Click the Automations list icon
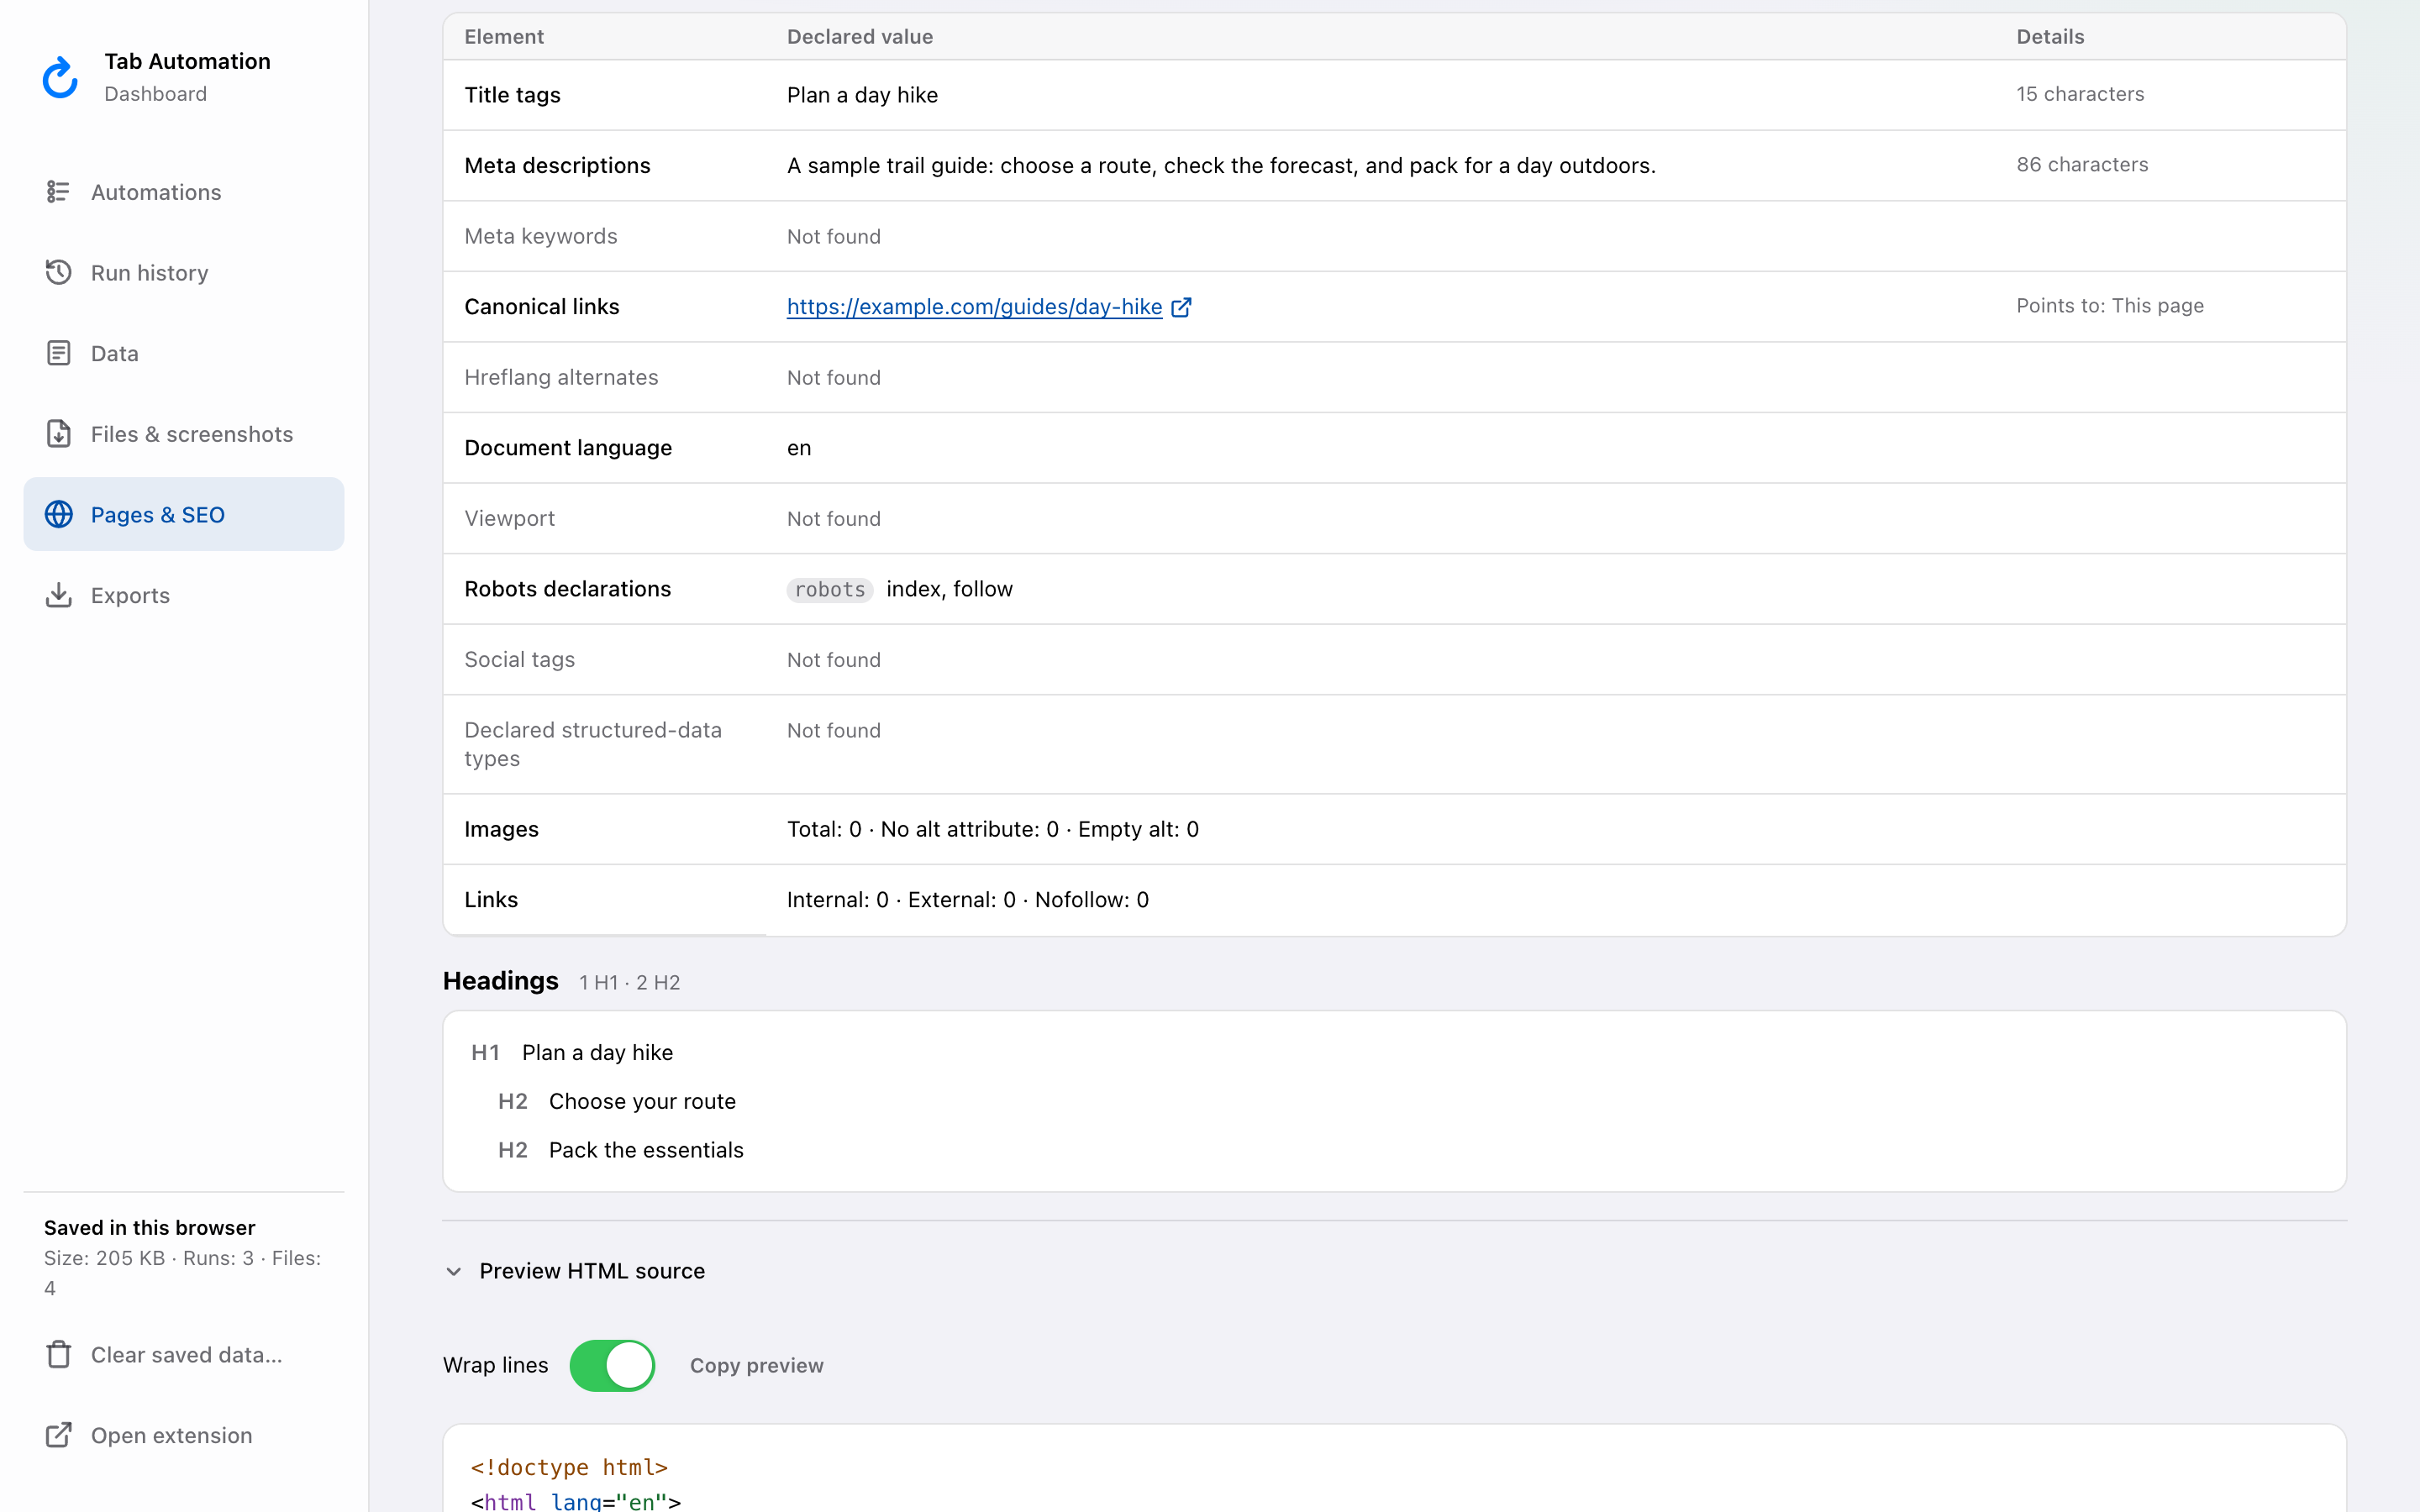 tap(58, 191)
